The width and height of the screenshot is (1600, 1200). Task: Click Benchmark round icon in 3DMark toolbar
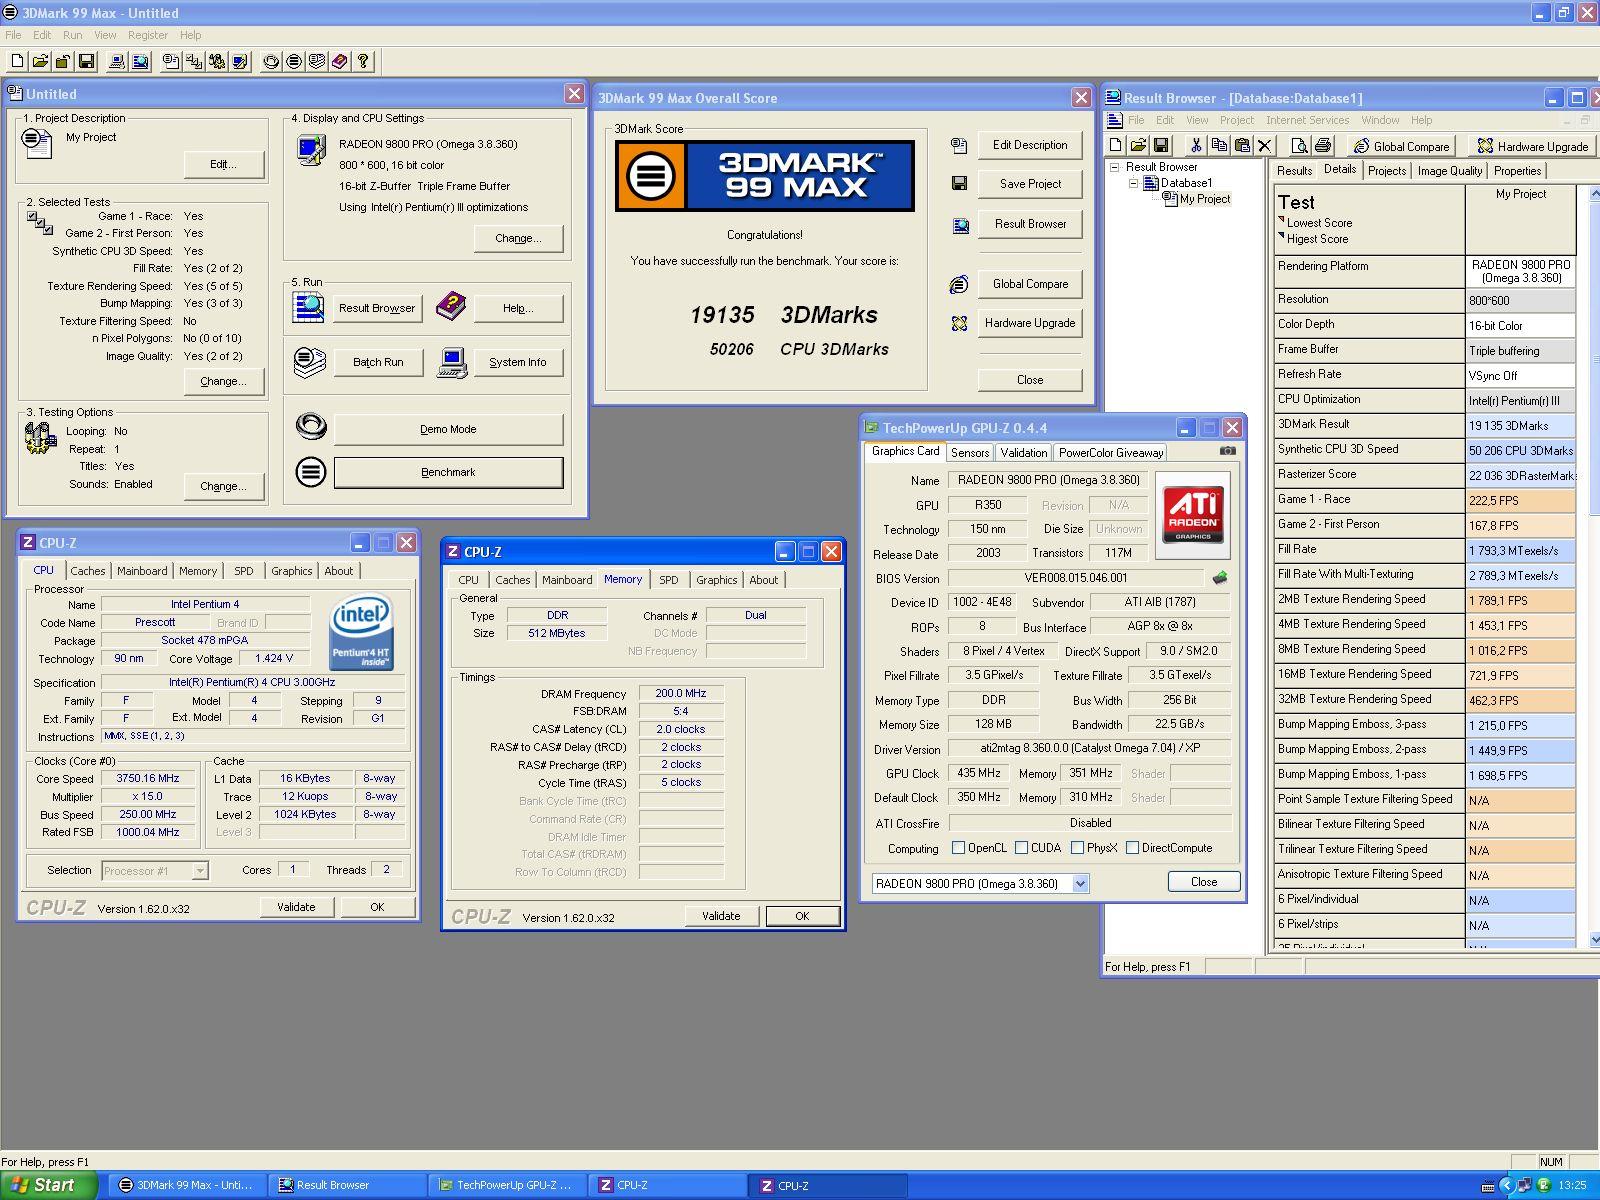pos(294,61)
